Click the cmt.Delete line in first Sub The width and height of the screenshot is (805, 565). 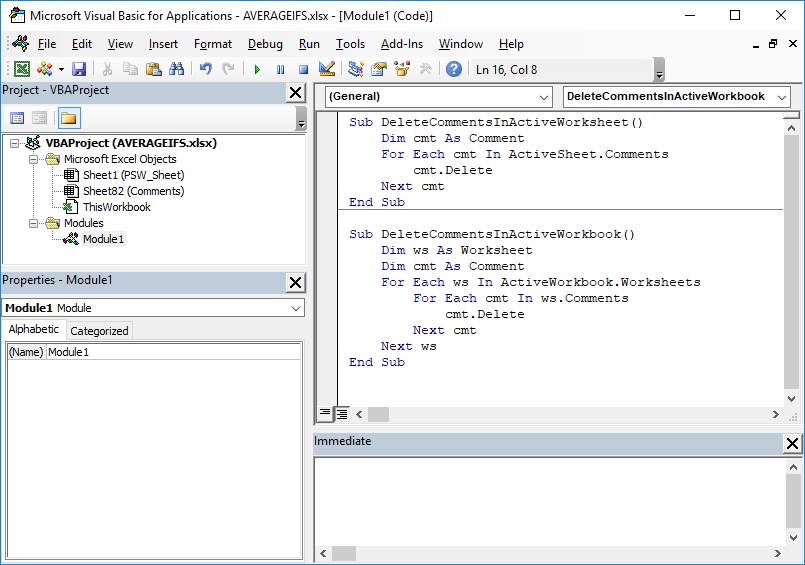[x=452, y=170]
